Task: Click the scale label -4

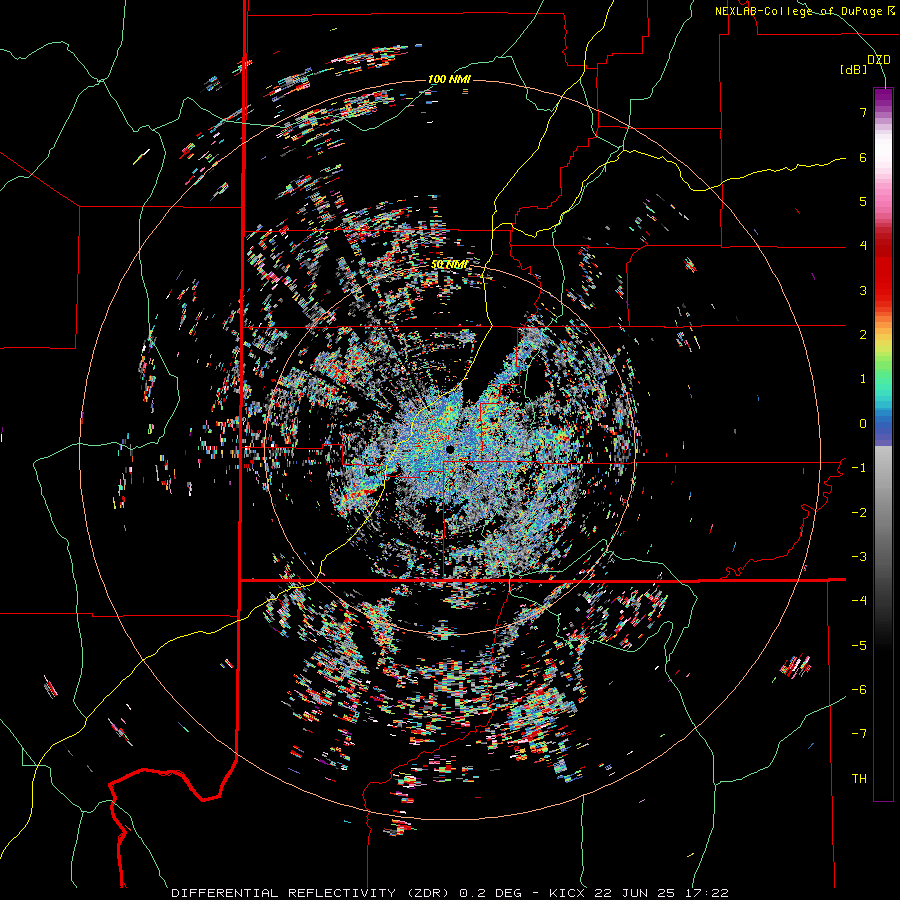Action: click(859, 601)
